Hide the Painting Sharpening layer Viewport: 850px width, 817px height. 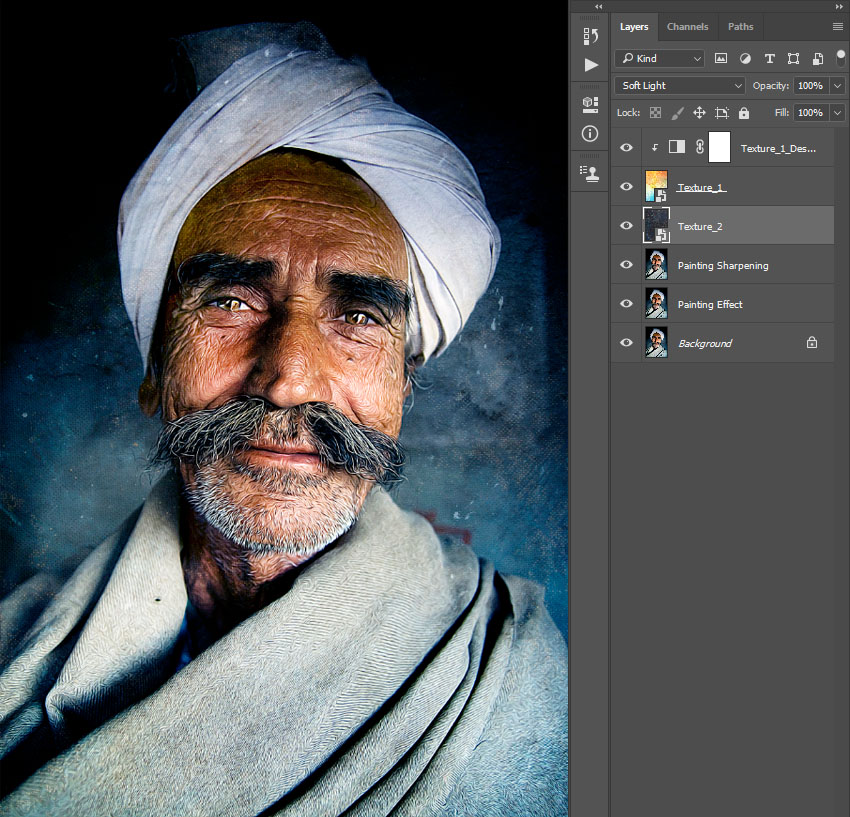tap(627, 265)
